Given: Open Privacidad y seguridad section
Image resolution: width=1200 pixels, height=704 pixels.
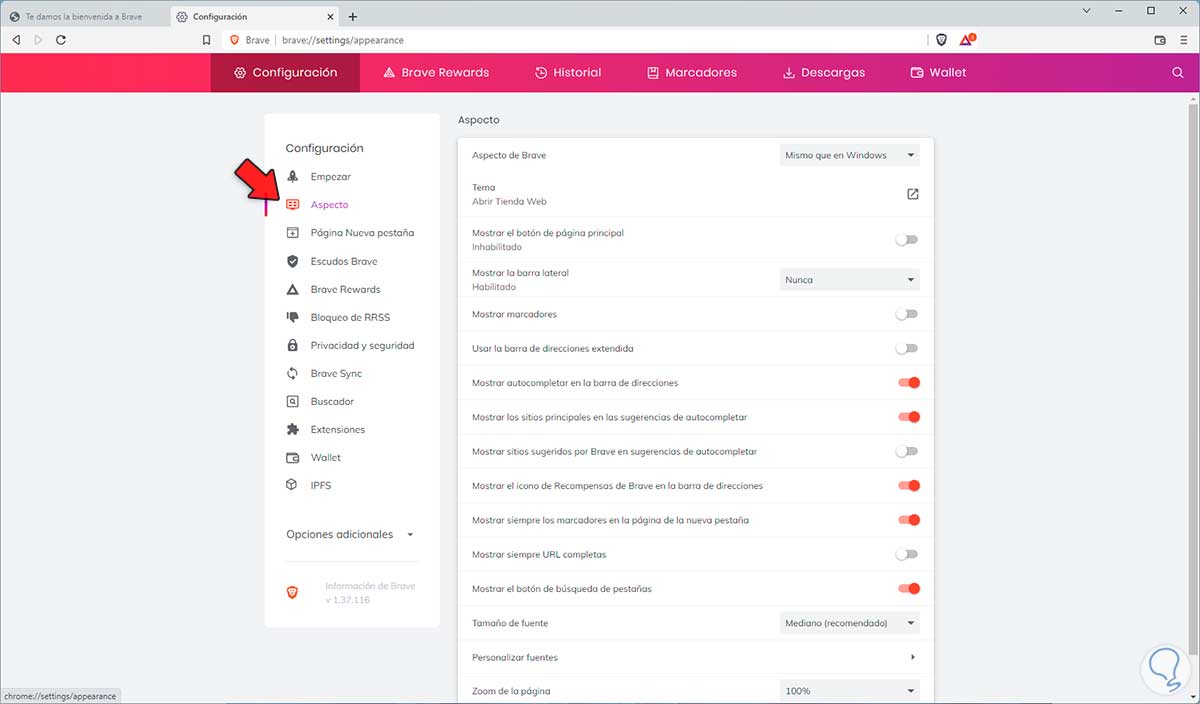Looking at the screenshot, I should tap(362, 345).
